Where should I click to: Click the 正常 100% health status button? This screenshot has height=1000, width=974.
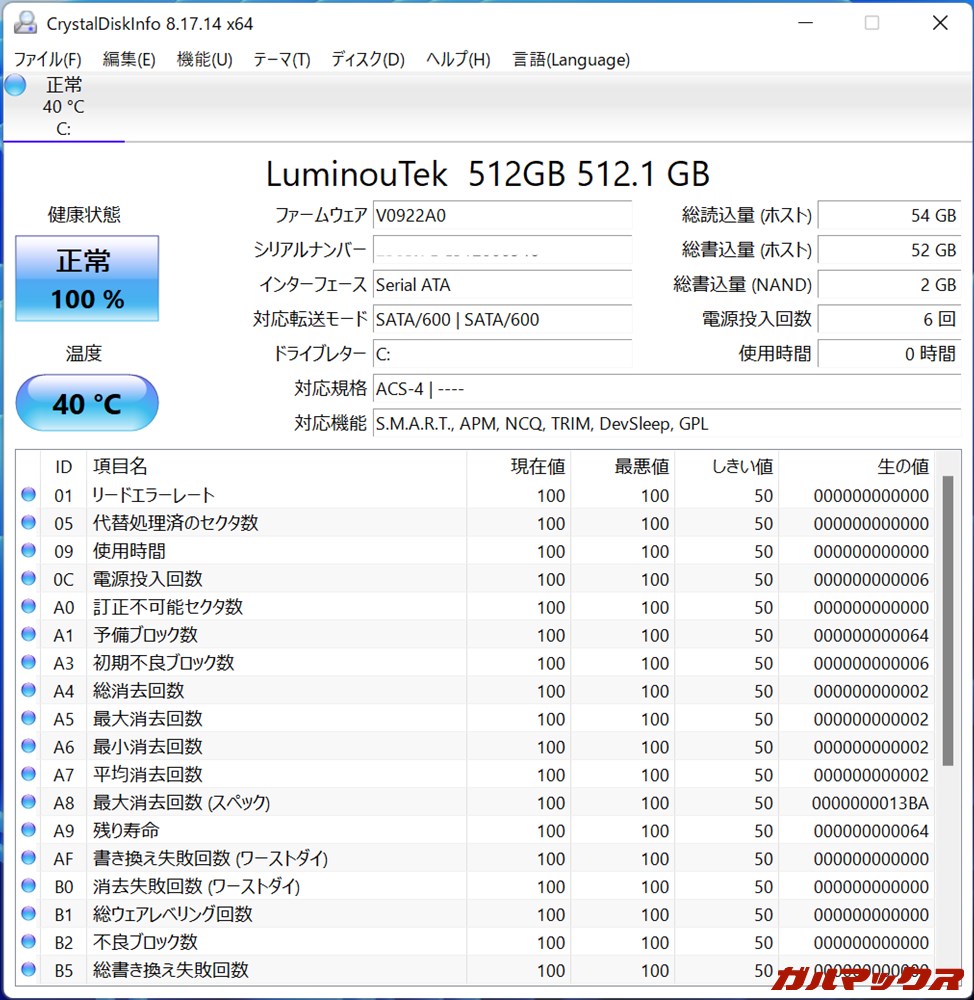click(x=87, y=279)
